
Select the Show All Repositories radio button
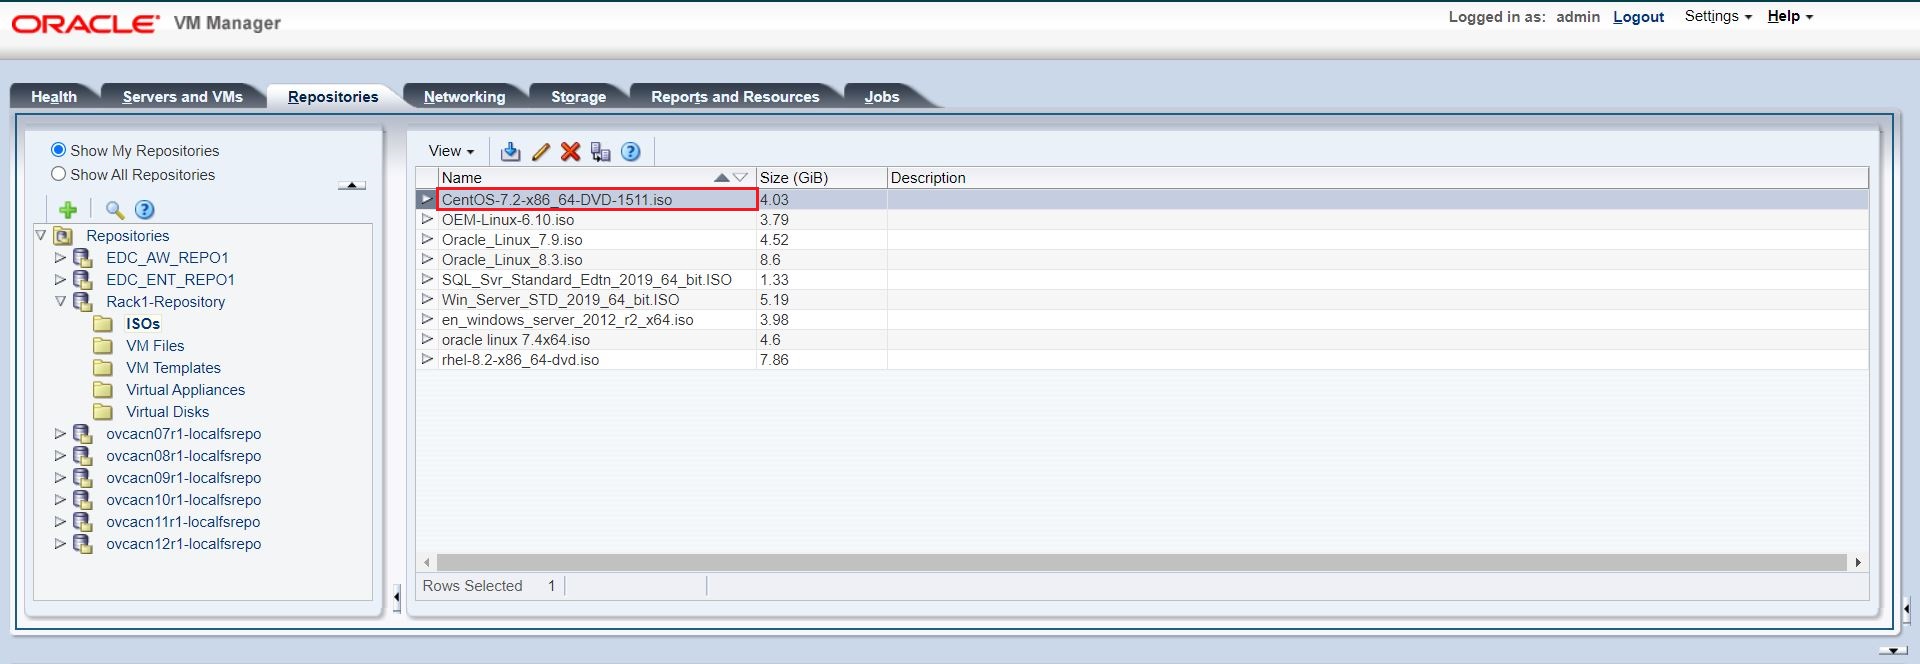coord(58,174)
